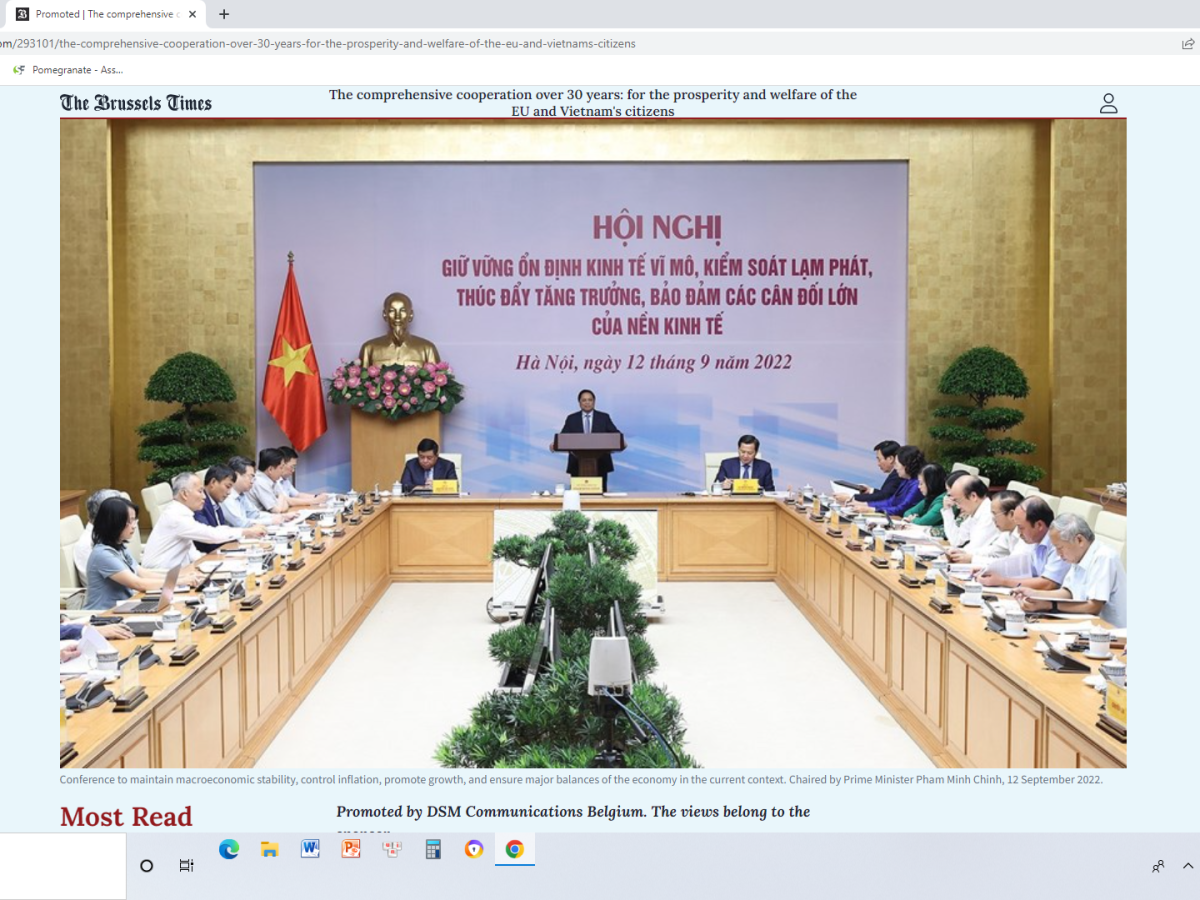Open Microsoft Word from the taskbar

coord(310,849)
